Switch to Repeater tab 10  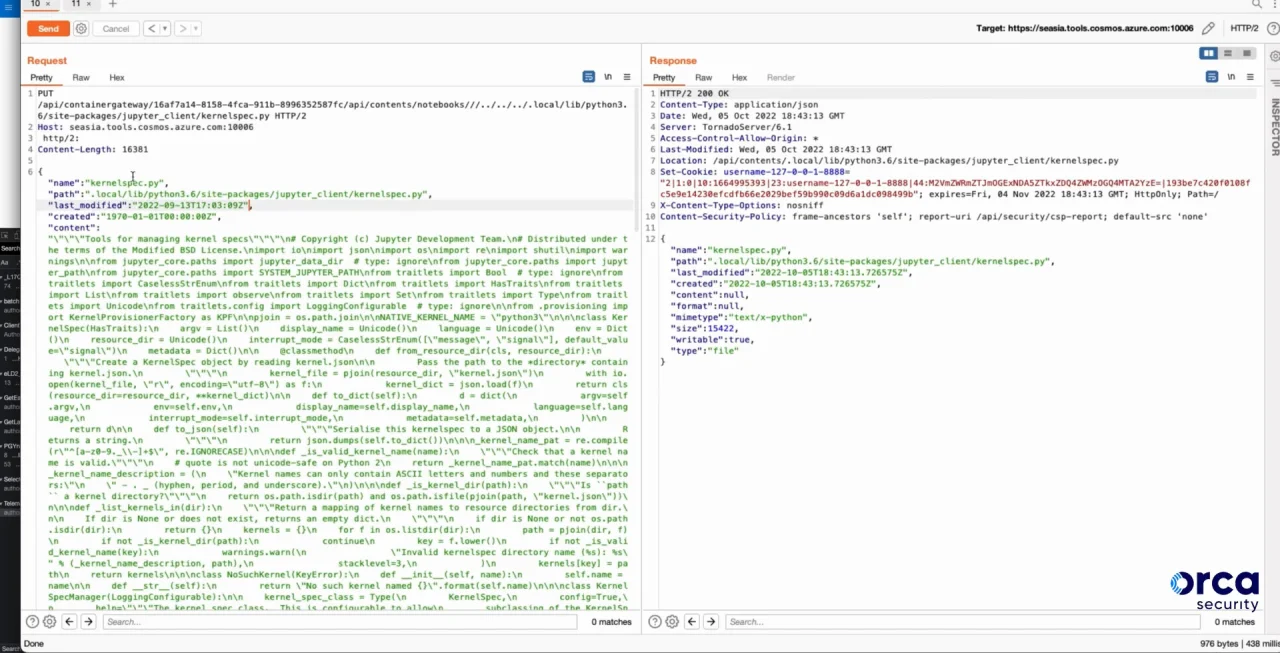[35, 4]
